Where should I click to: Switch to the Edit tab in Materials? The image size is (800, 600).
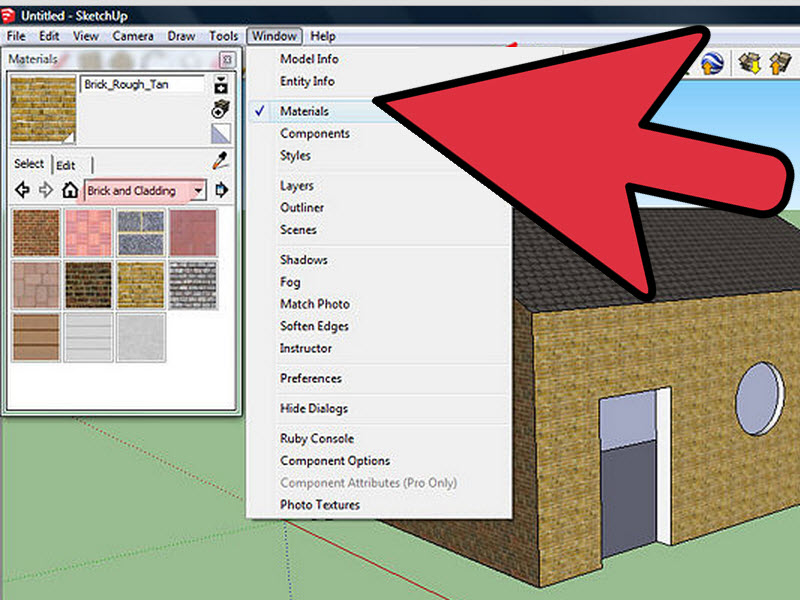[67, 164]
